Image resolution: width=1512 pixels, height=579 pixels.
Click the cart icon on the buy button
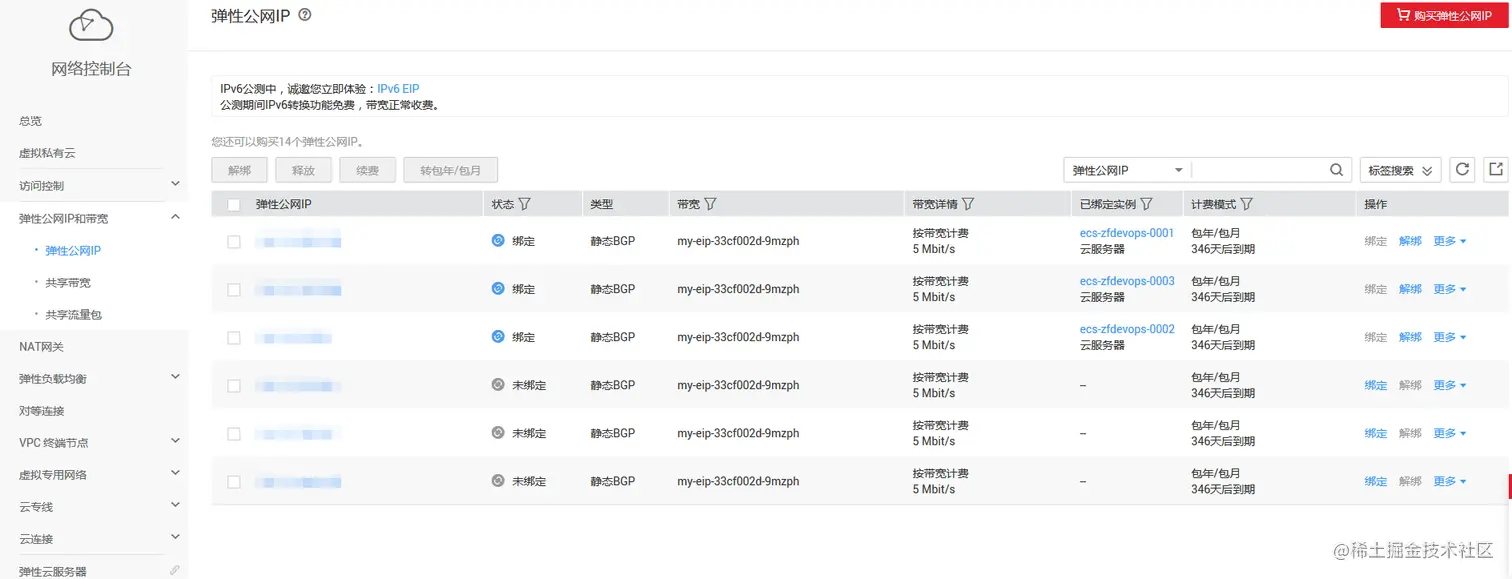pyautogui.click(x=1403, y=16)
